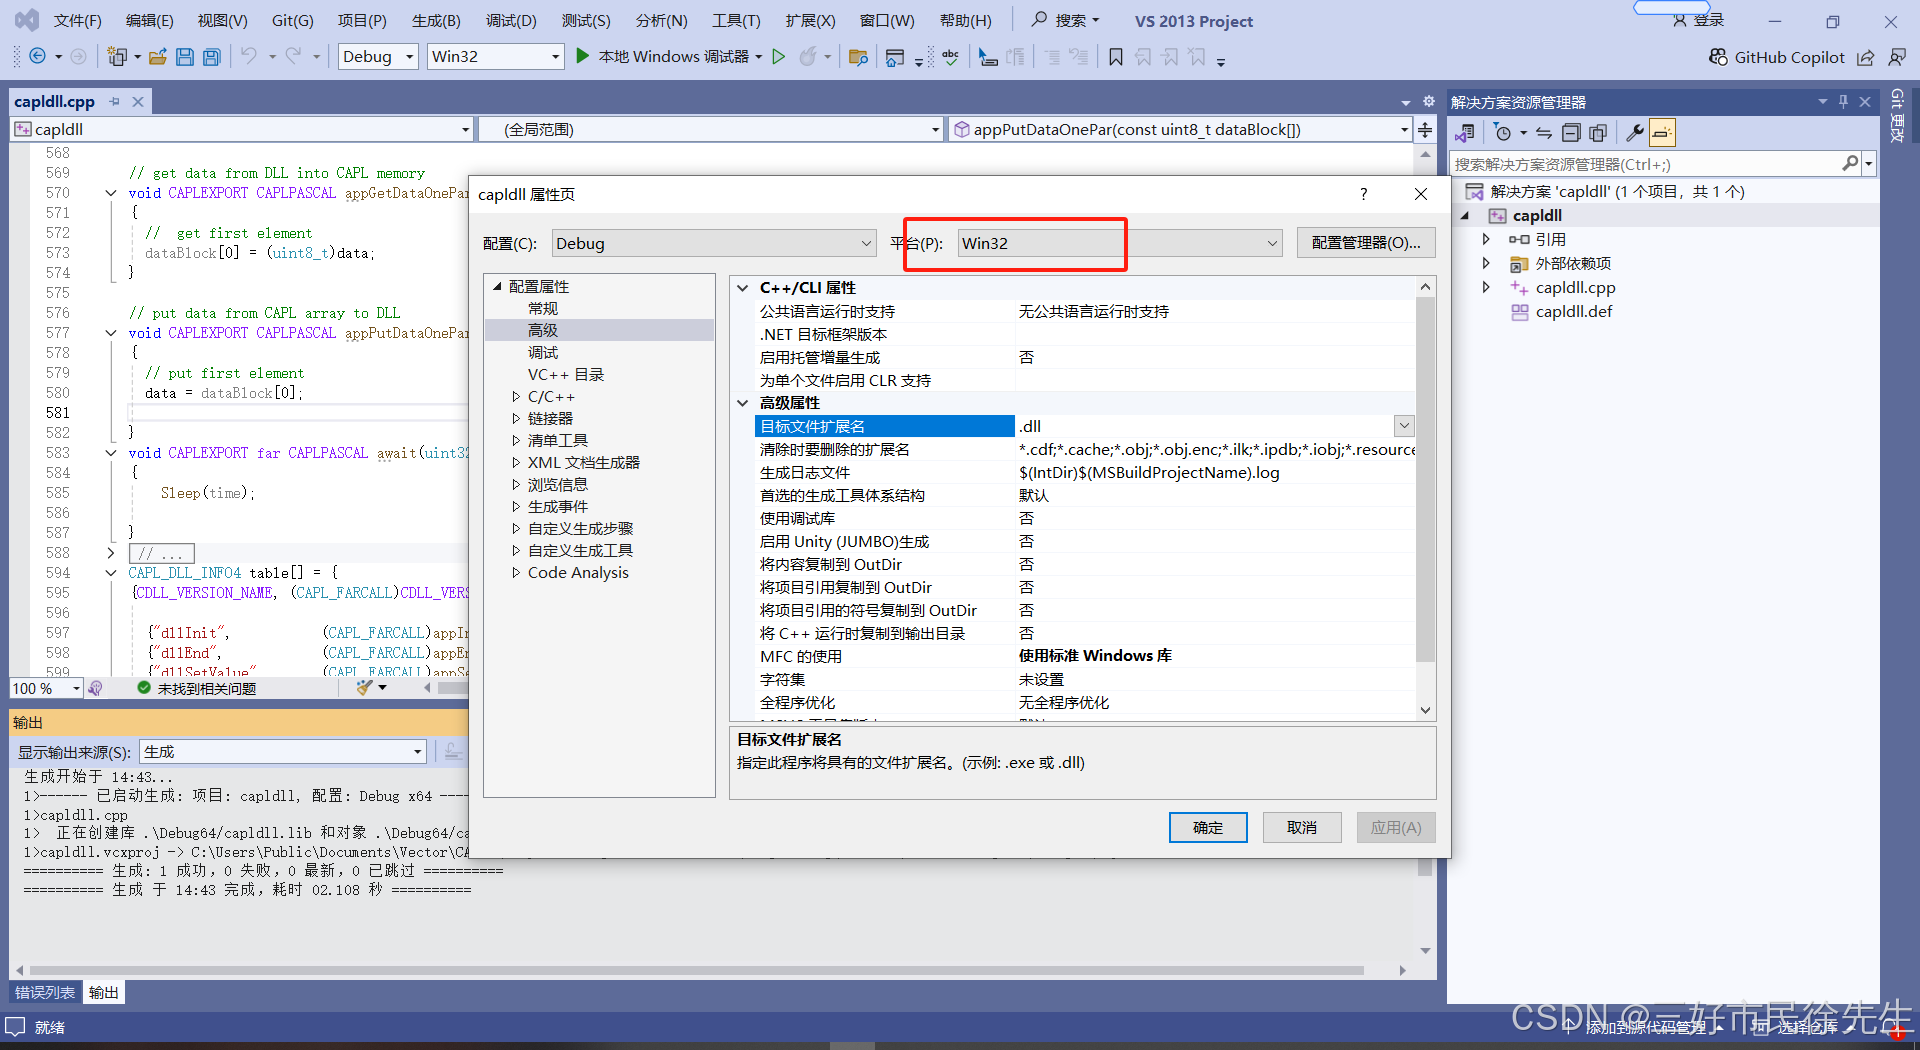Expand the 引用 node in Solution Explorer
Image resolution: width=1920 pixels, height=1050 pixels.
coord(1487,239)
